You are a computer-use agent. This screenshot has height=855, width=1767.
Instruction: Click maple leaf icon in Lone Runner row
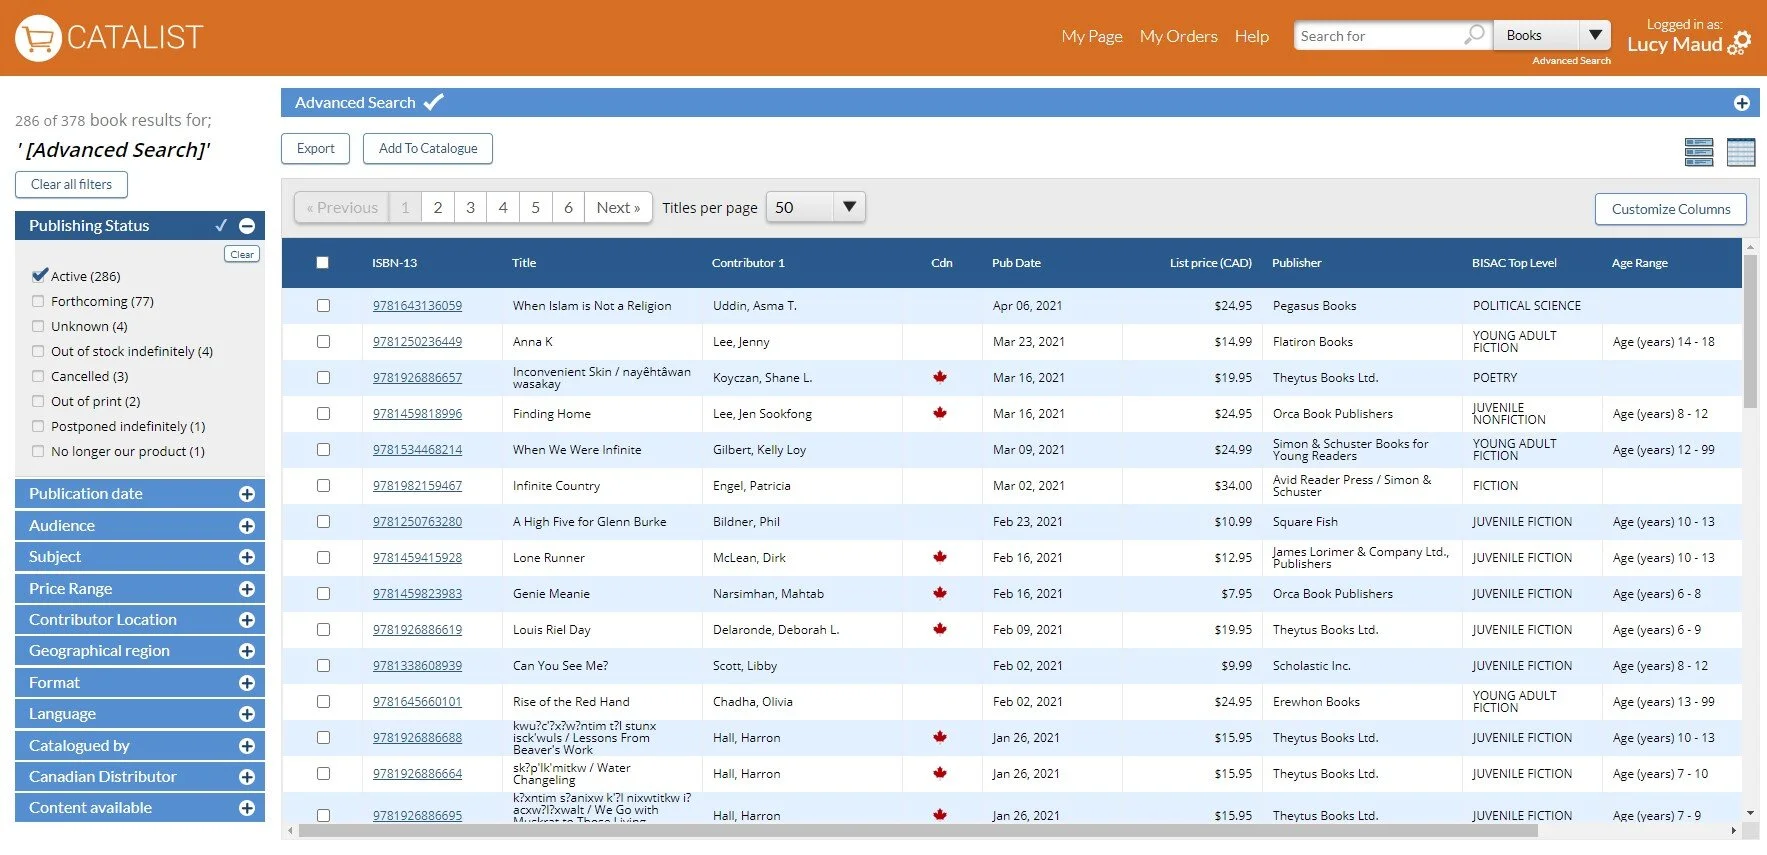(x=940, y=557)
